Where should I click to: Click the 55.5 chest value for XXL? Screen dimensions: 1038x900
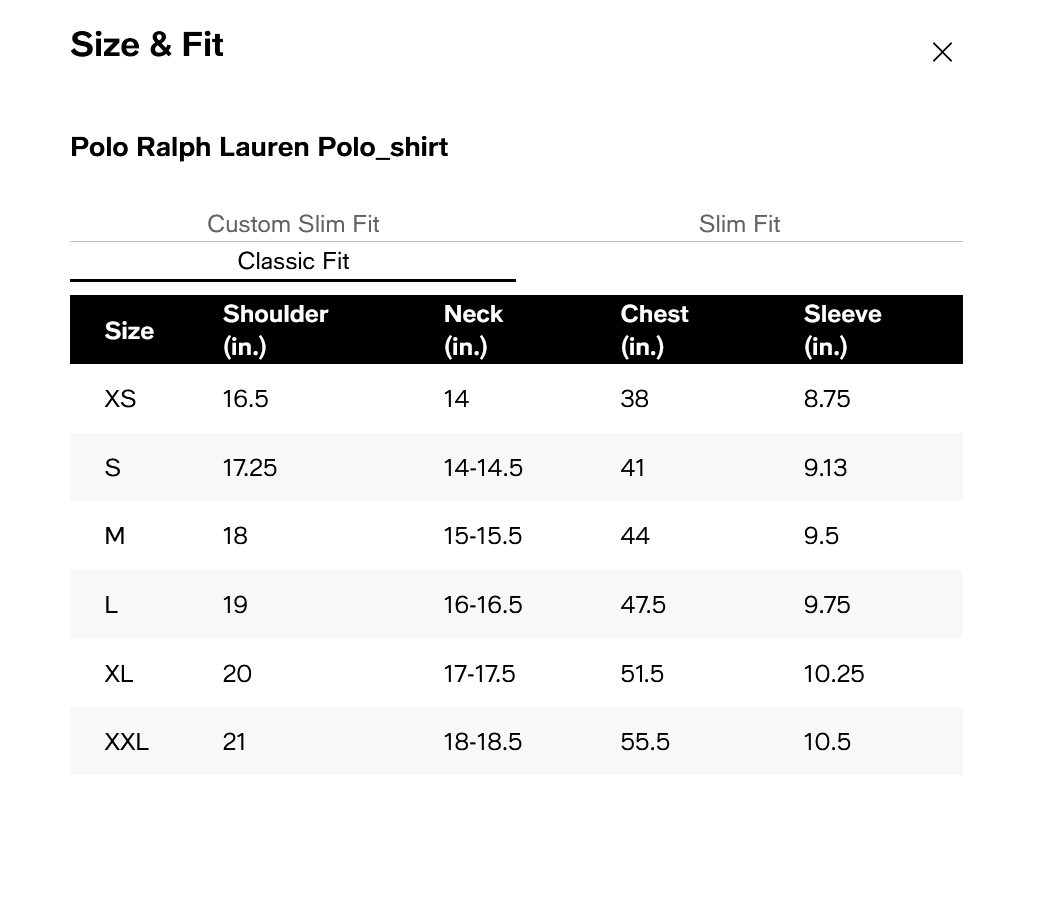pos(645,742)
